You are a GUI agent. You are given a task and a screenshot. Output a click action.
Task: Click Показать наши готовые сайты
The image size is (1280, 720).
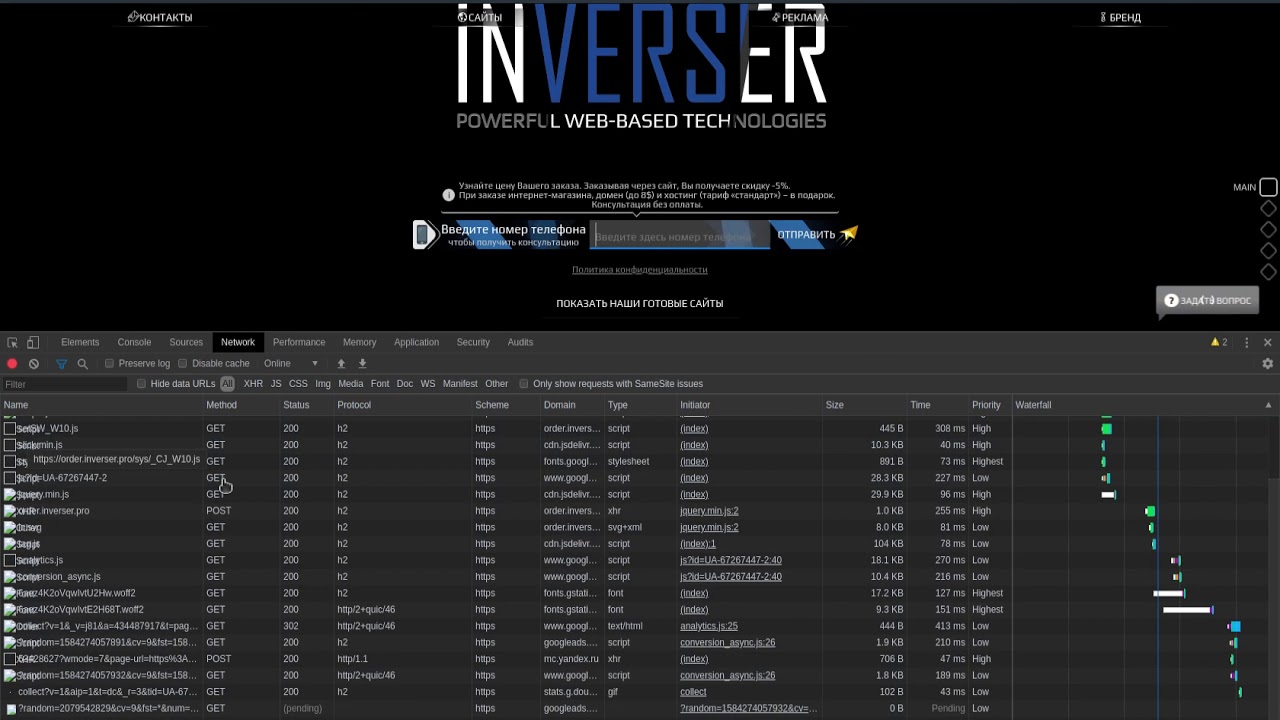[x=640, y=303]
